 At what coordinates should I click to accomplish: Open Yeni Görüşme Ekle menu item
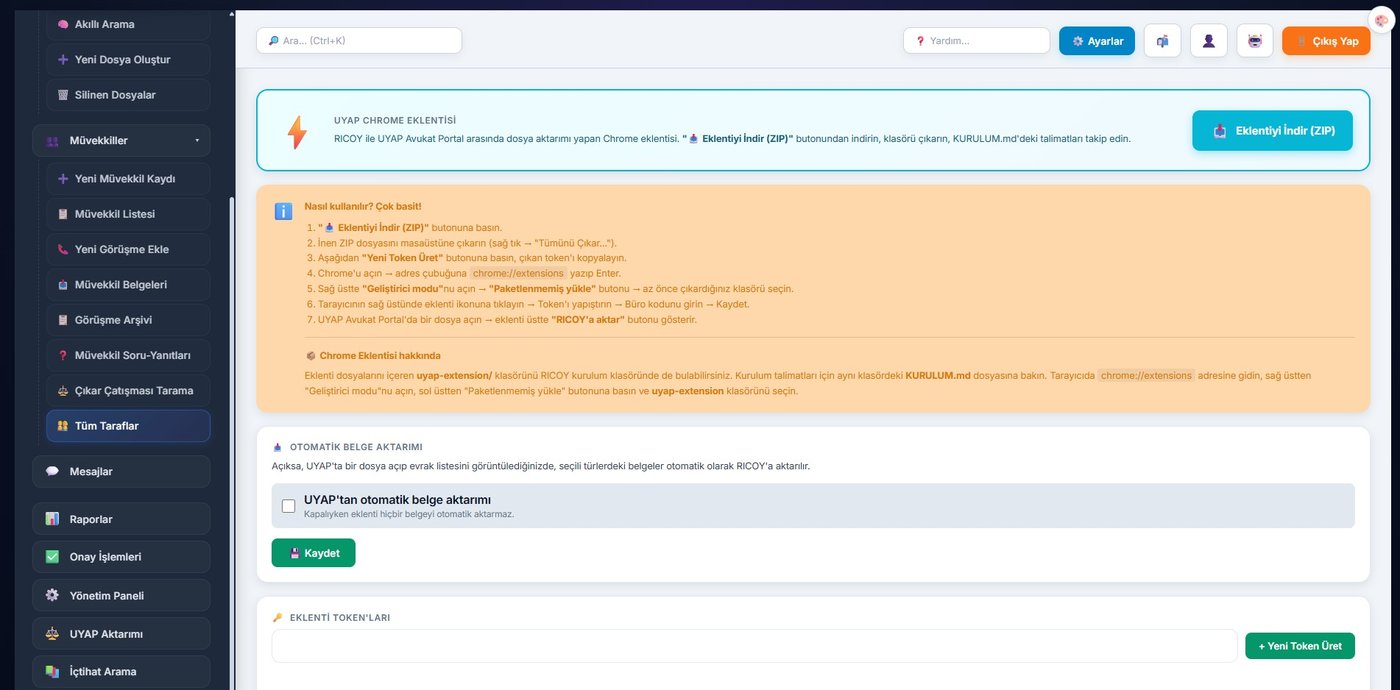(128, 249)
